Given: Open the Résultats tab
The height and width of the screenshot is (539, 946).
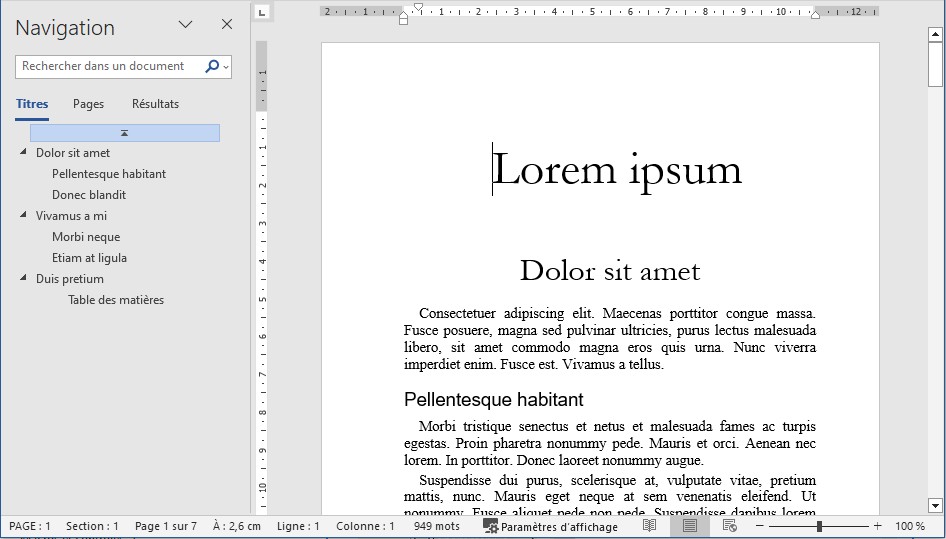Looking at the screenshot, I should [x=155, y=104].
